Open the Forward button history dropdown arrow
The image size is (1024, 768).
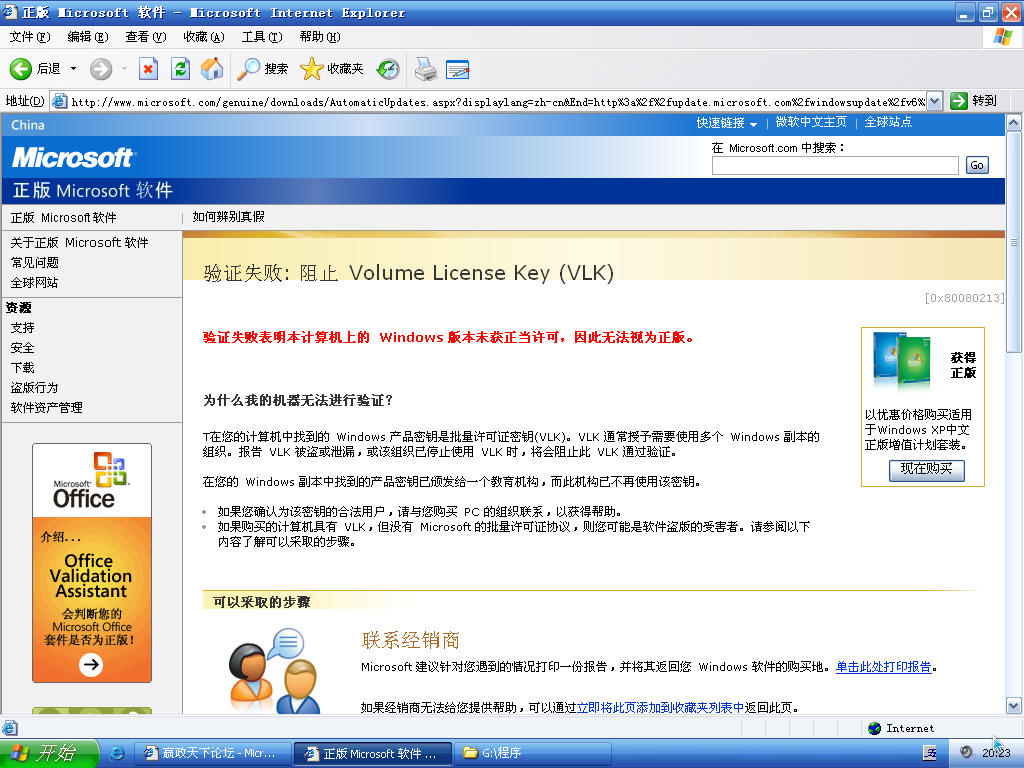[124, 69]
